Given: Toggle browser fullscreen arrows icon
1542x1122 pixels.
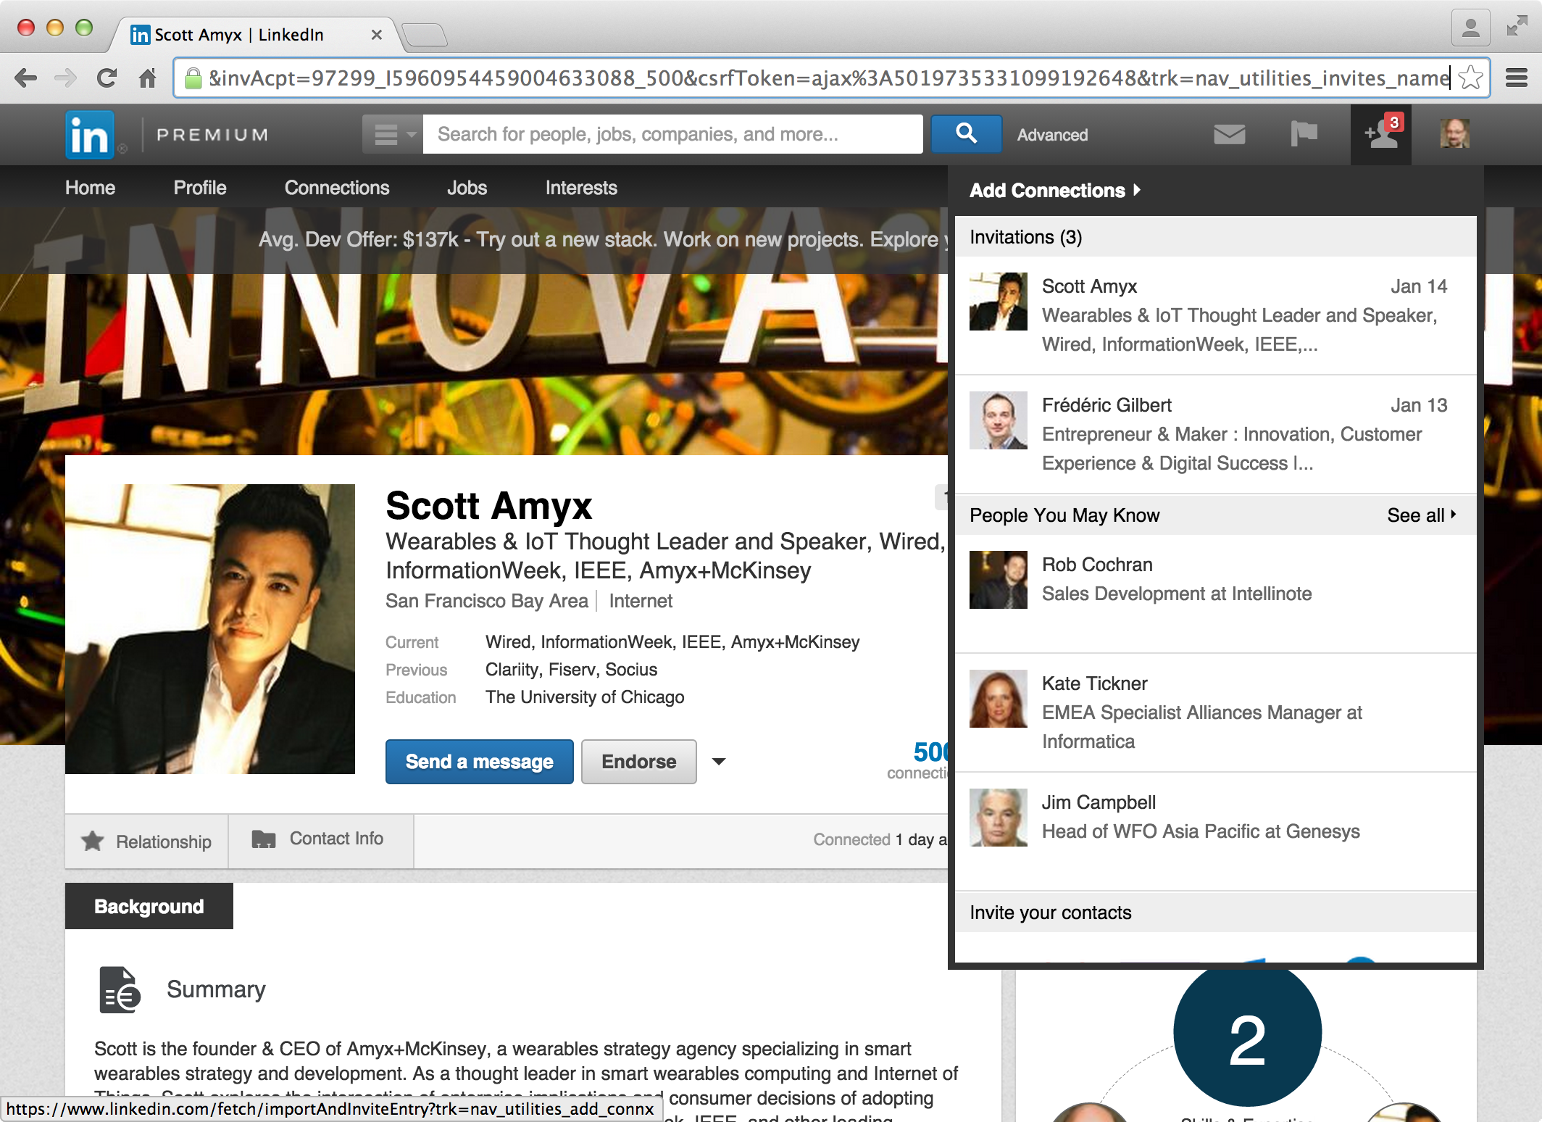Looking at the screenshot, I should point(1517,26).
